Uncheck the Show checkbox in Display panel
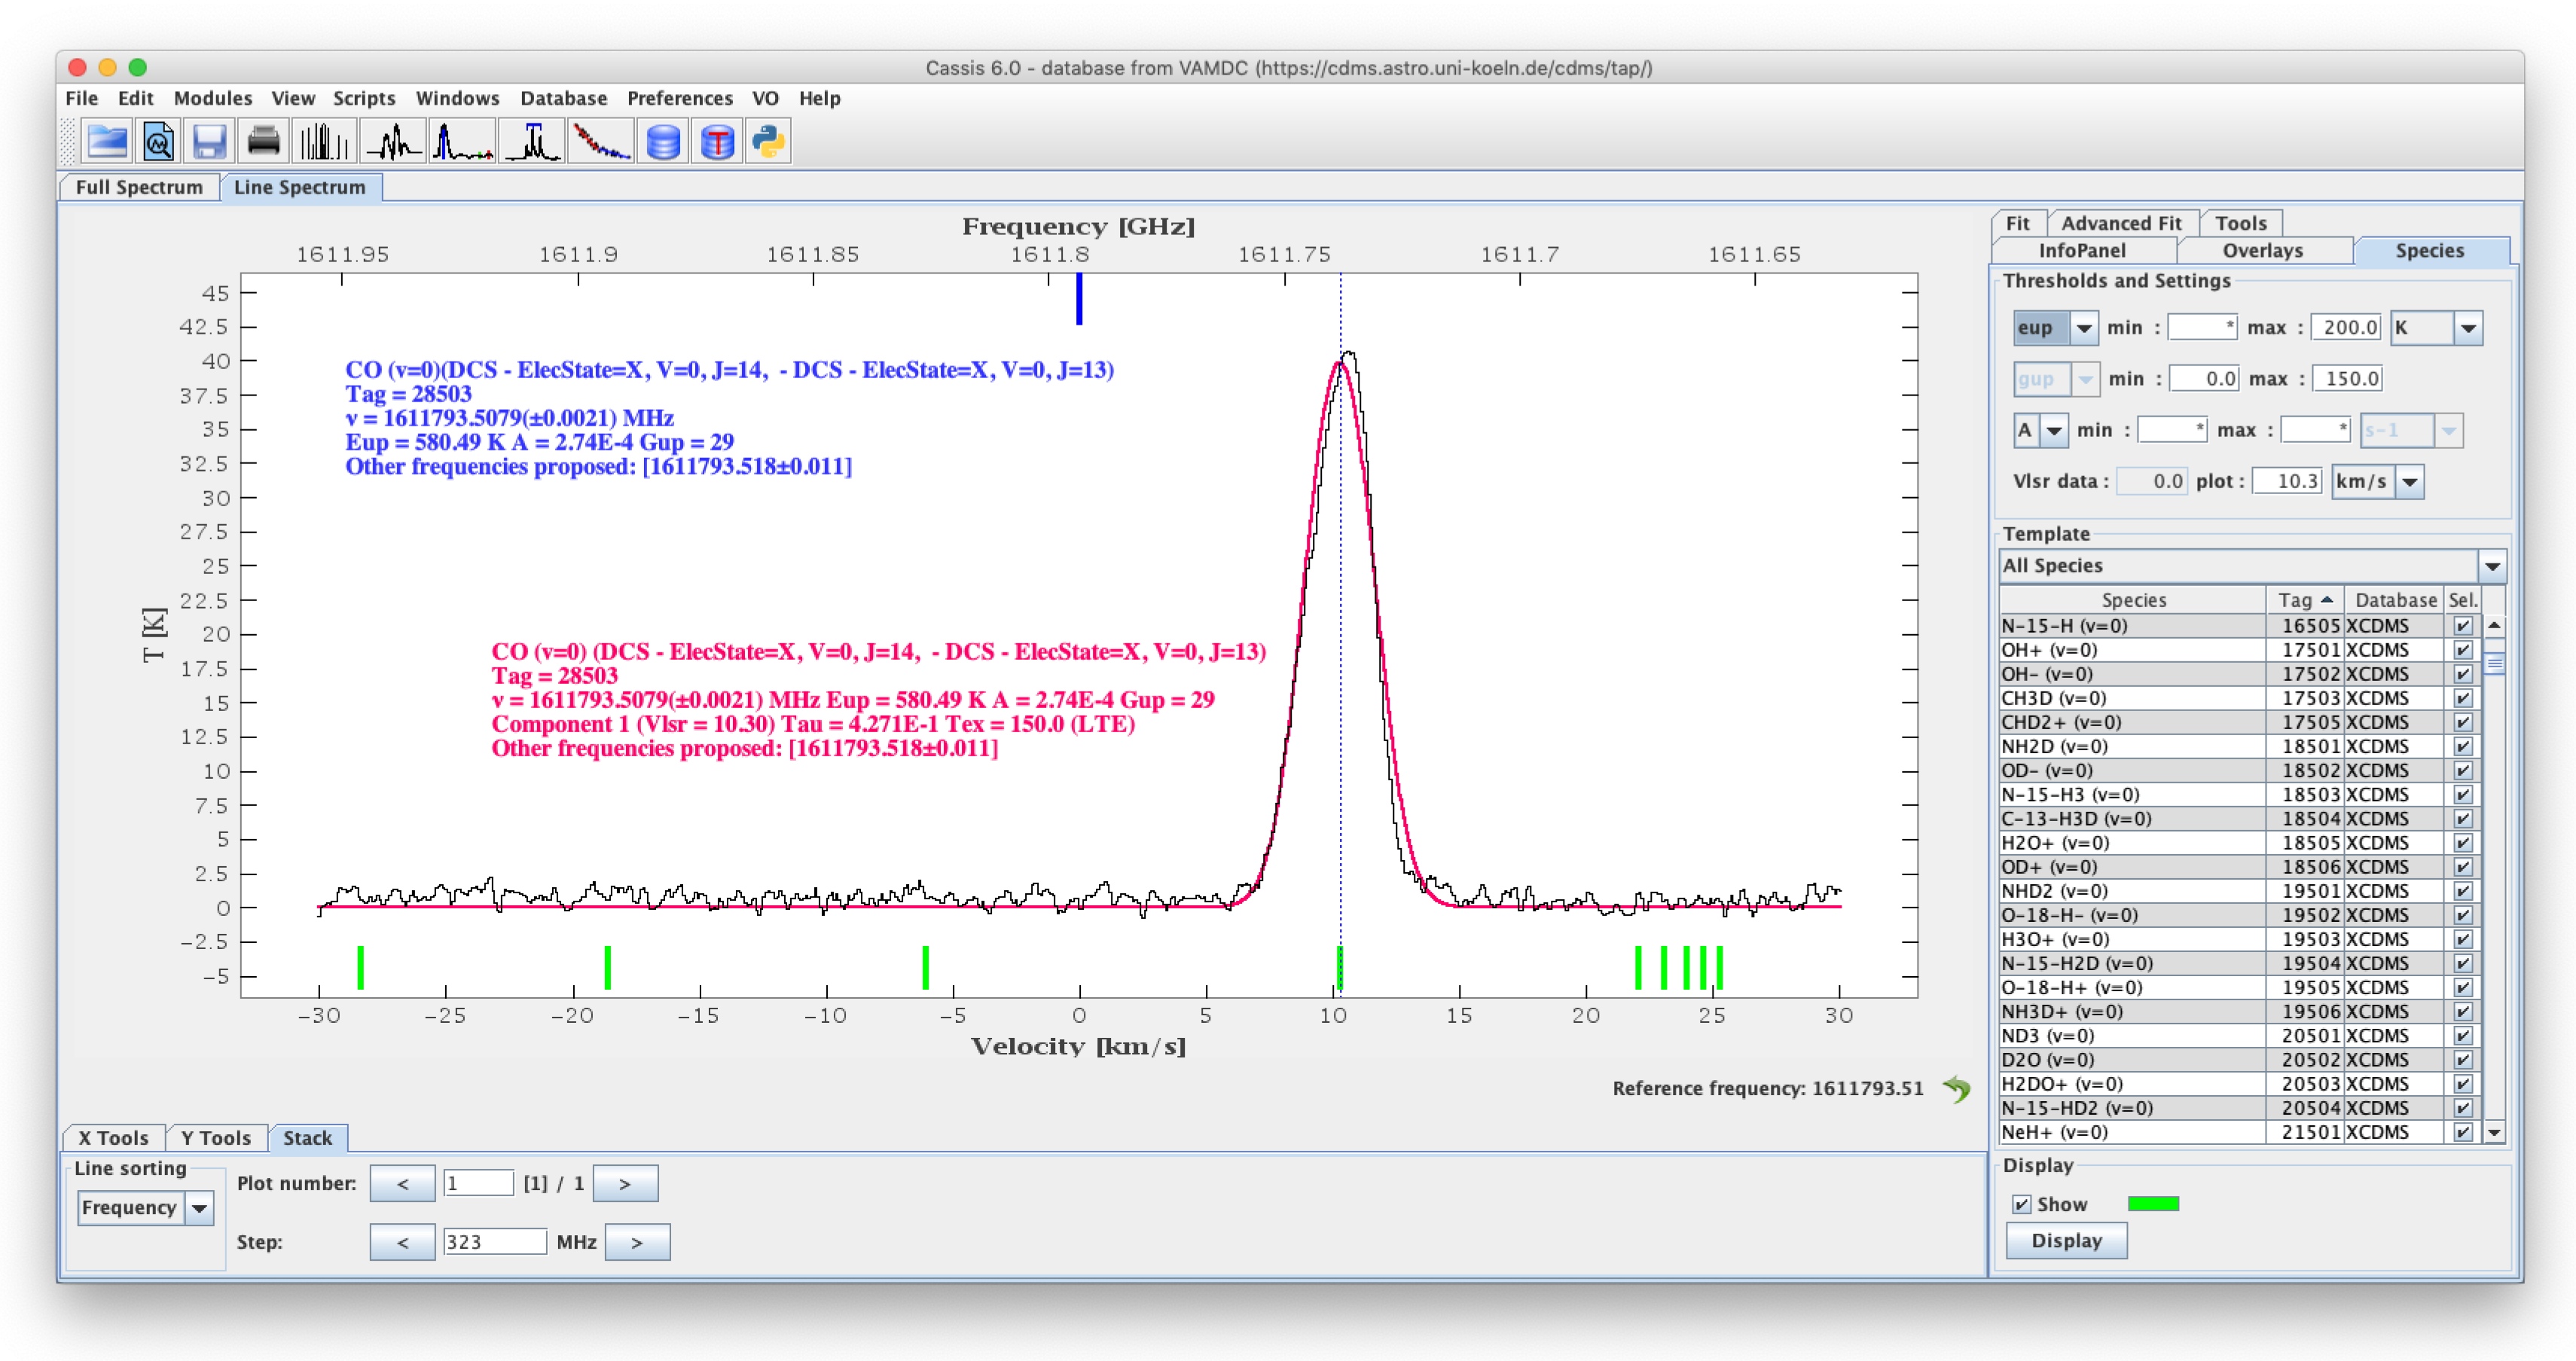This screenshot has width=2576, height=1361. (x=2022, y=1204)
